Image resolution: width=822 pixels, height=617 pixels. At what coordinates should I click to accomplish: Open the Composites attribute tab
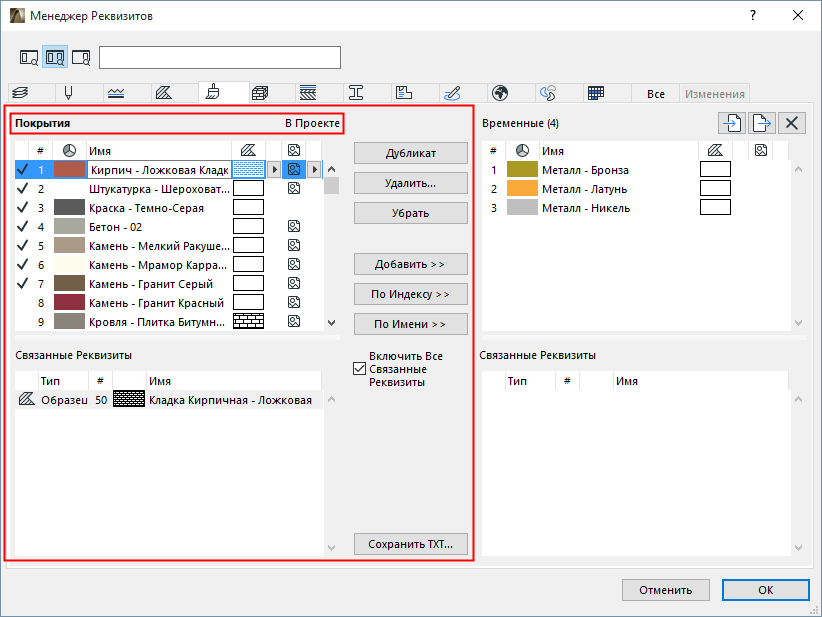tap(308, 93)
